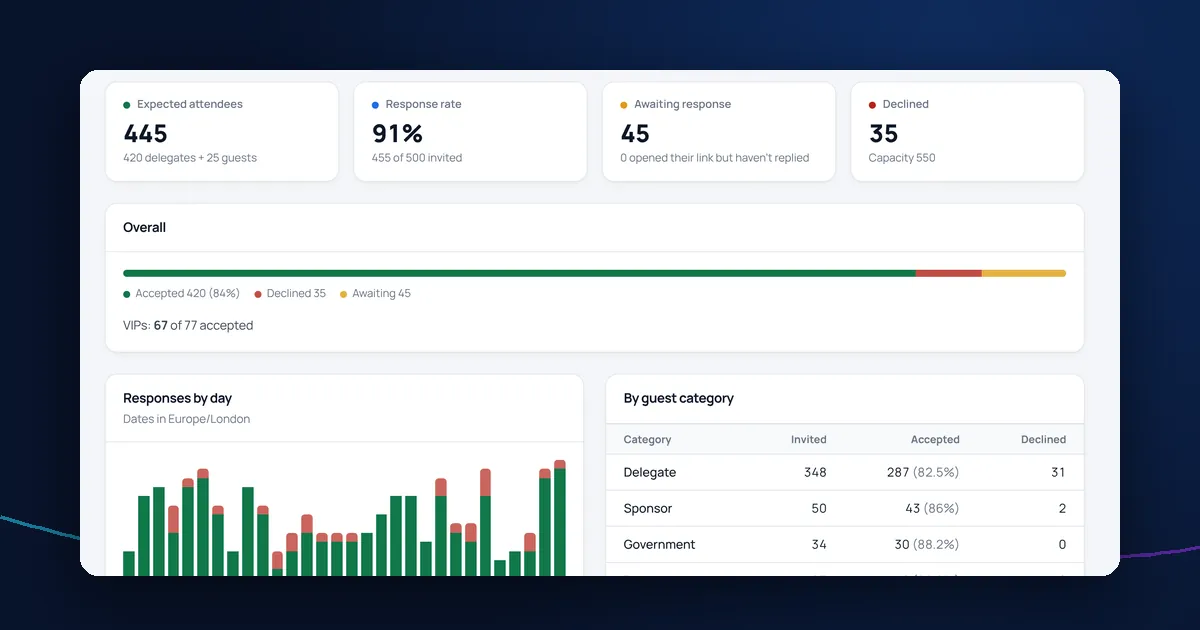
Task: Click "420 delegates + 25 guests" subtitle
Action: point(190,158)
